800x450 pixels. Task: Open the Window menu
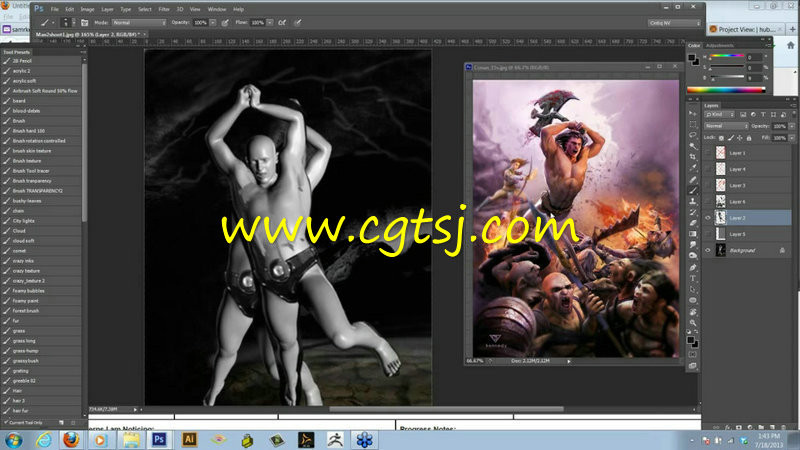pyautogui.click(x=217, y=9)
